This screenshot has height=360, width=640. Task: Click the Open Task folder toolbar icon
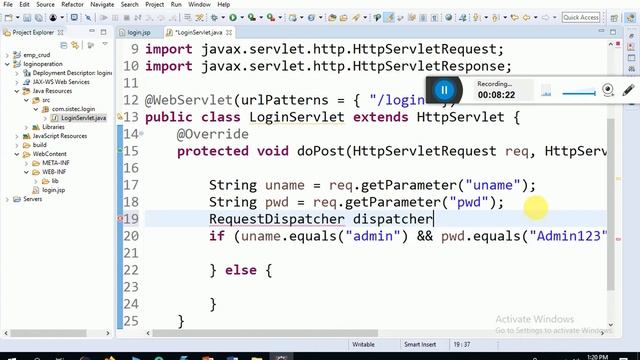pos(344,18)
